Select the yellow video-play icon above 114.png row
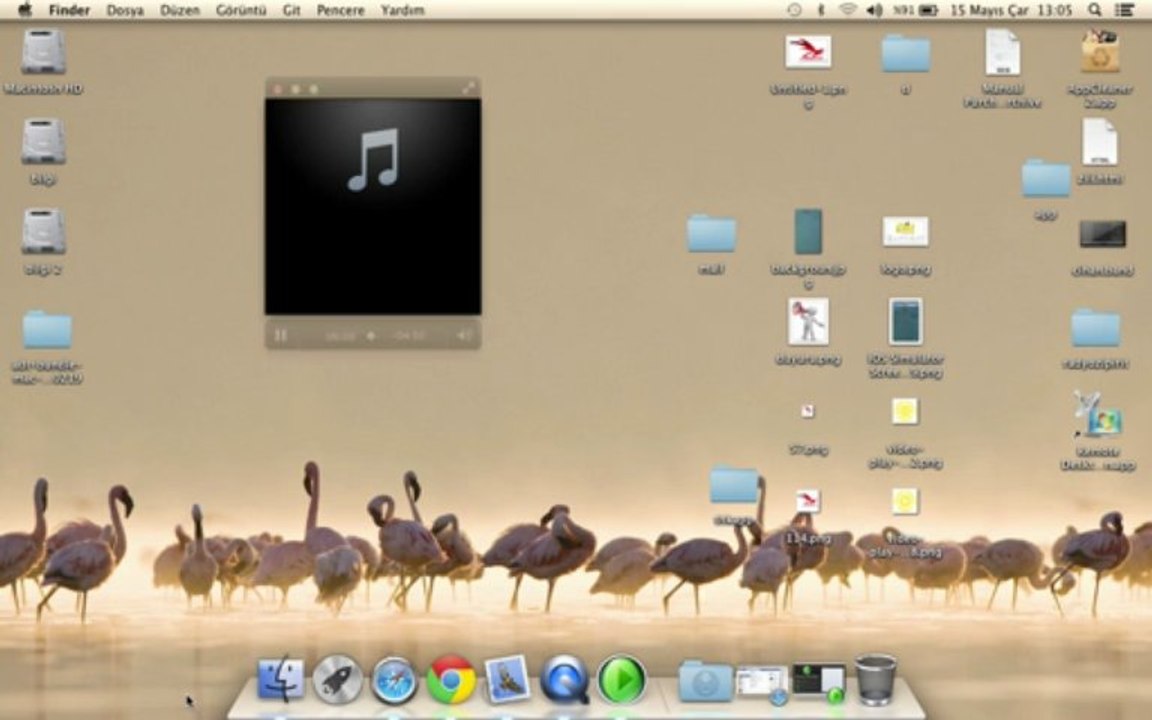The image size is (1152, 720). (904, 411)
